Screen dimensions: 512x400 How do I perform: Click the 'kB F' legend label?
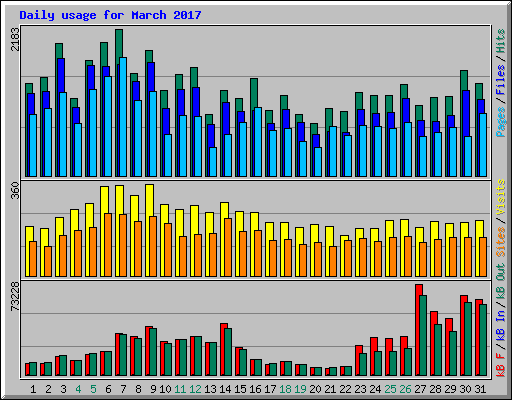pos(501,365)
